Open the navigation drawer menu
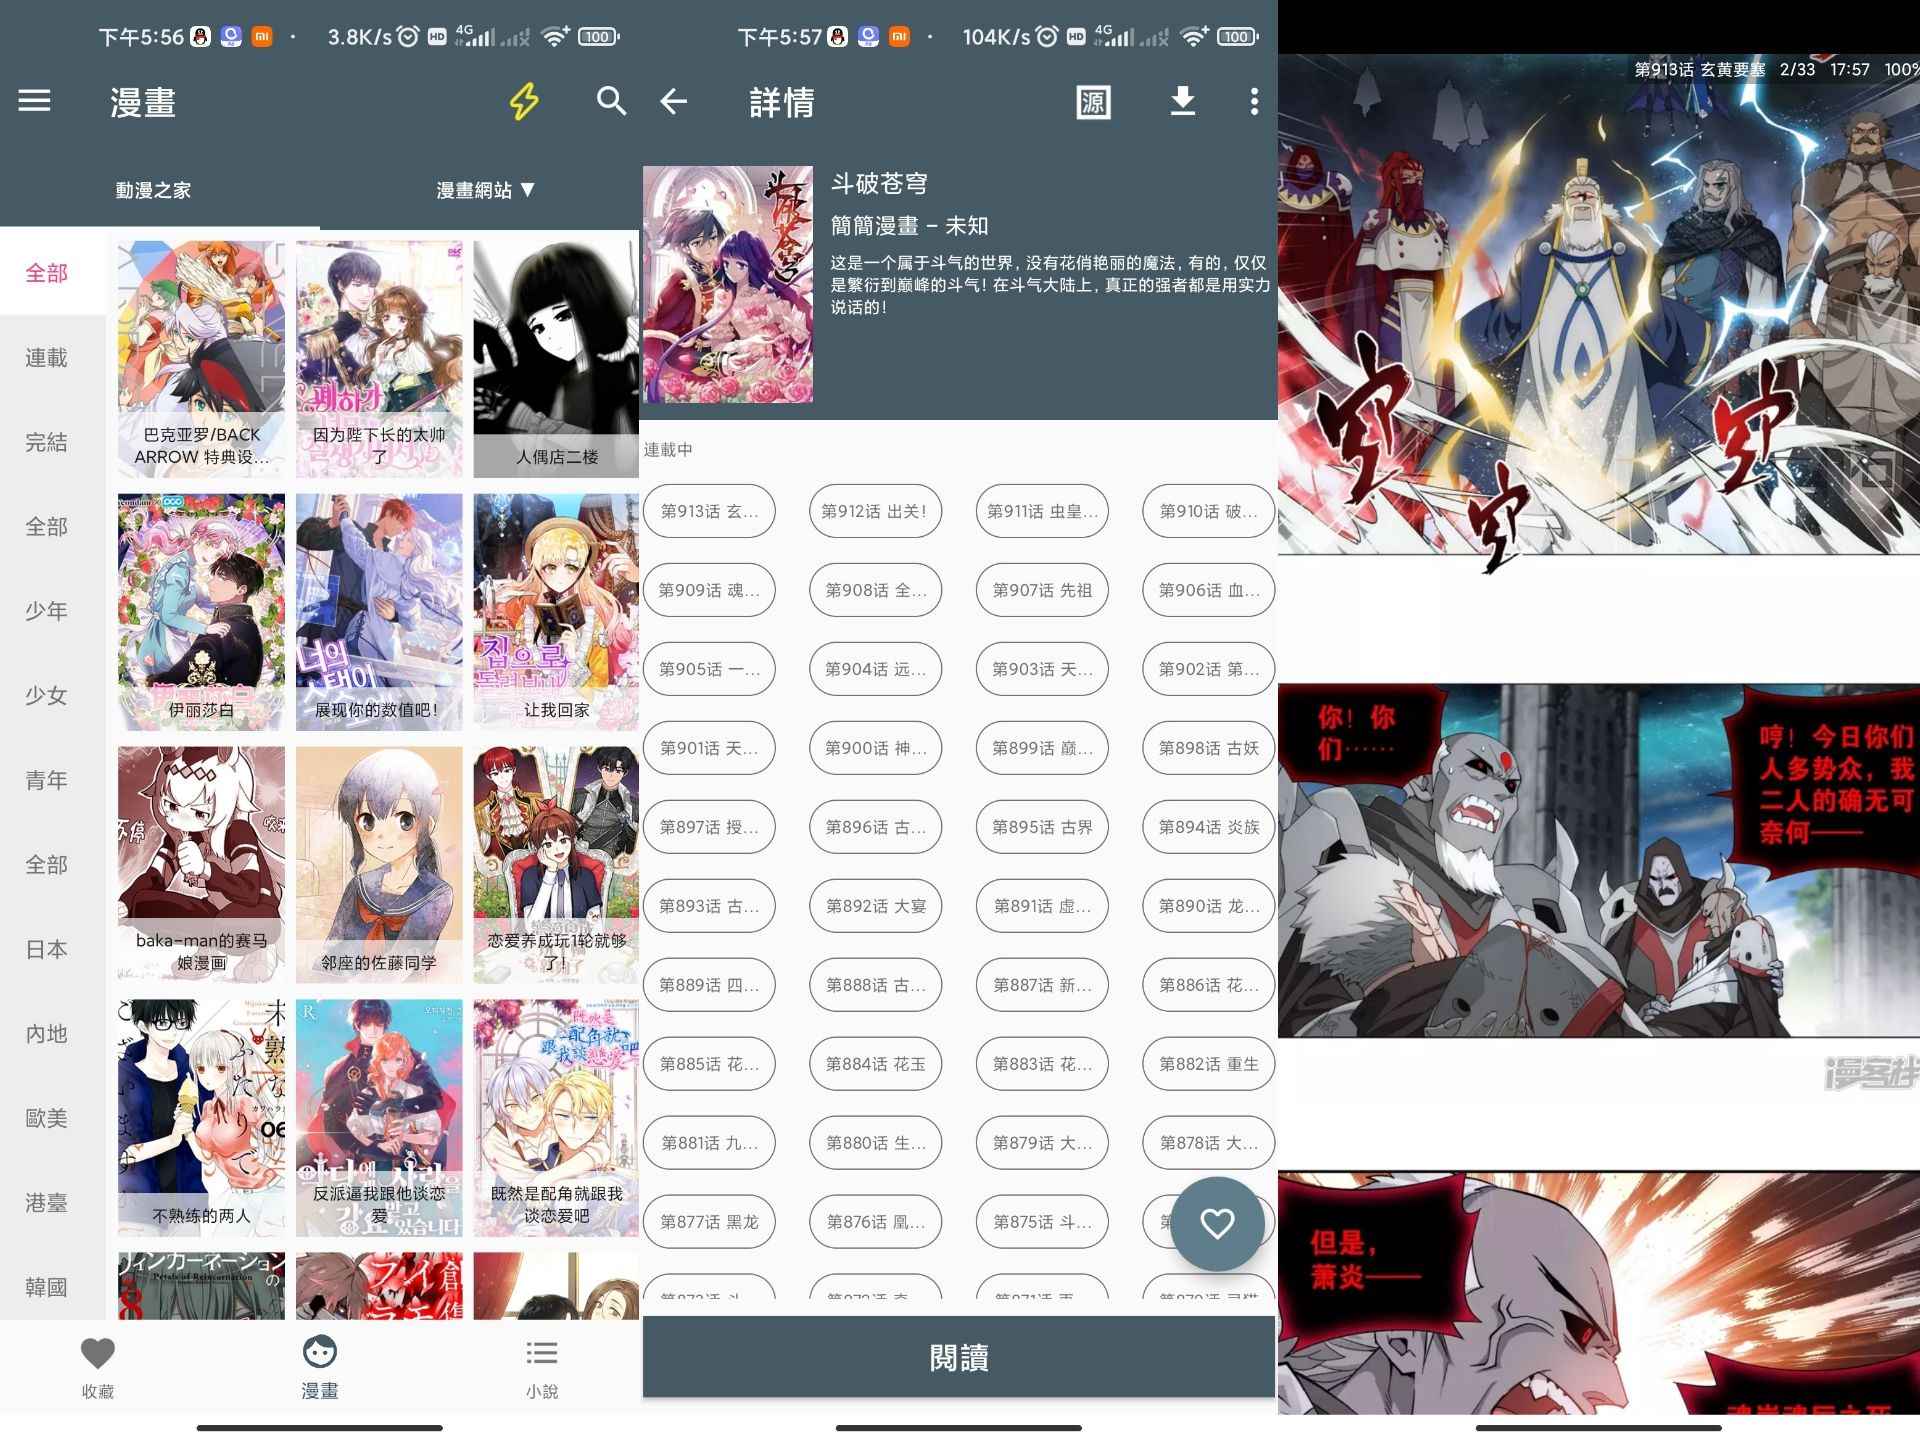This screenshot has height=1440, width=1920. click(x=36, y=102)
